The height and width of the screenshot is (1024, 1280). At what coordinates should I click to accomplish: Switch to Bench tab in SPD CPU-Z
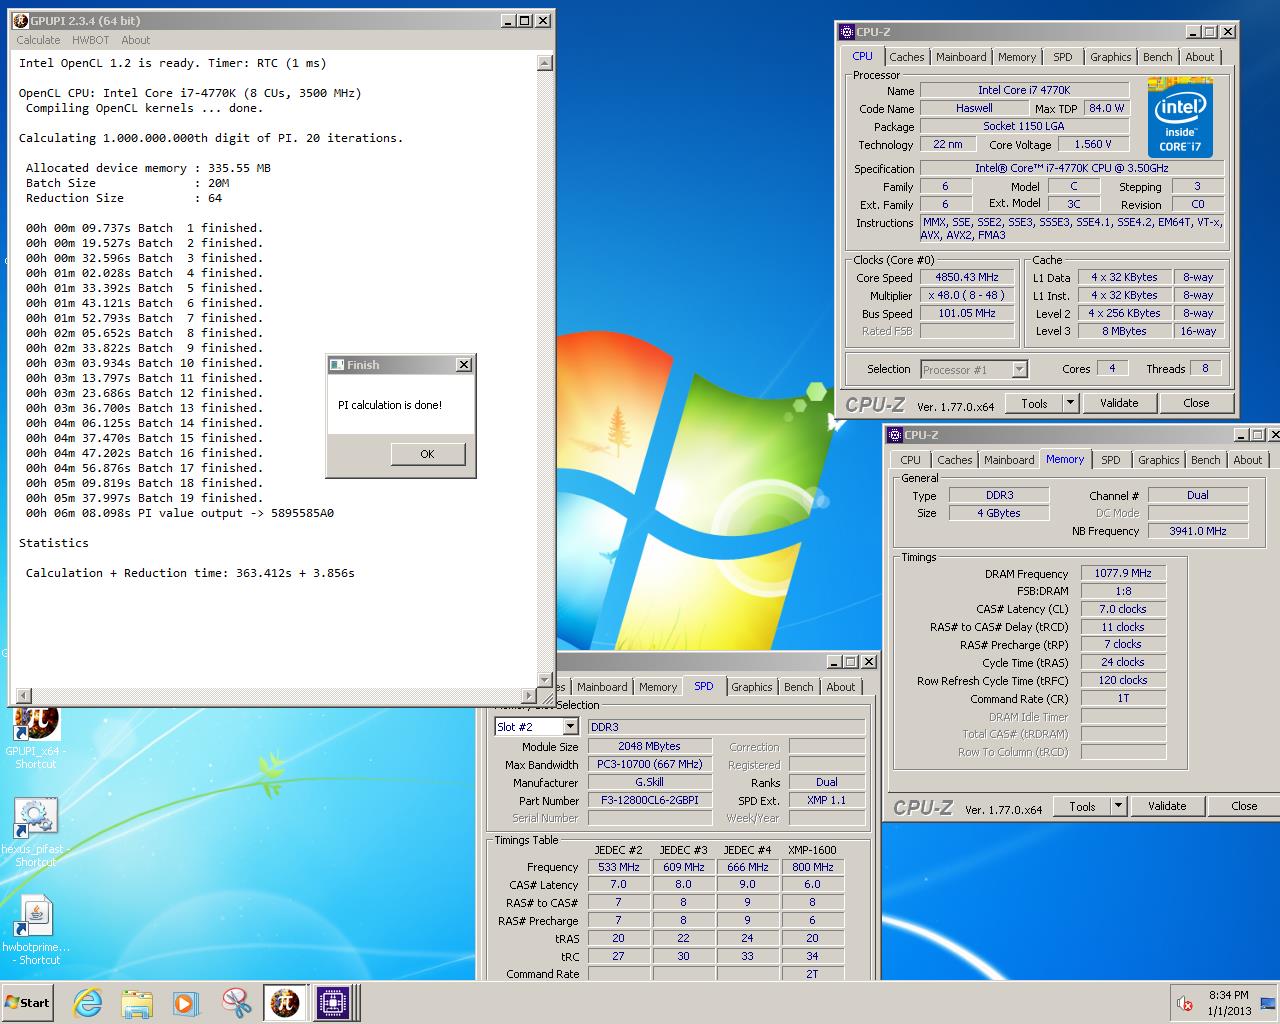tap(799, 687)
